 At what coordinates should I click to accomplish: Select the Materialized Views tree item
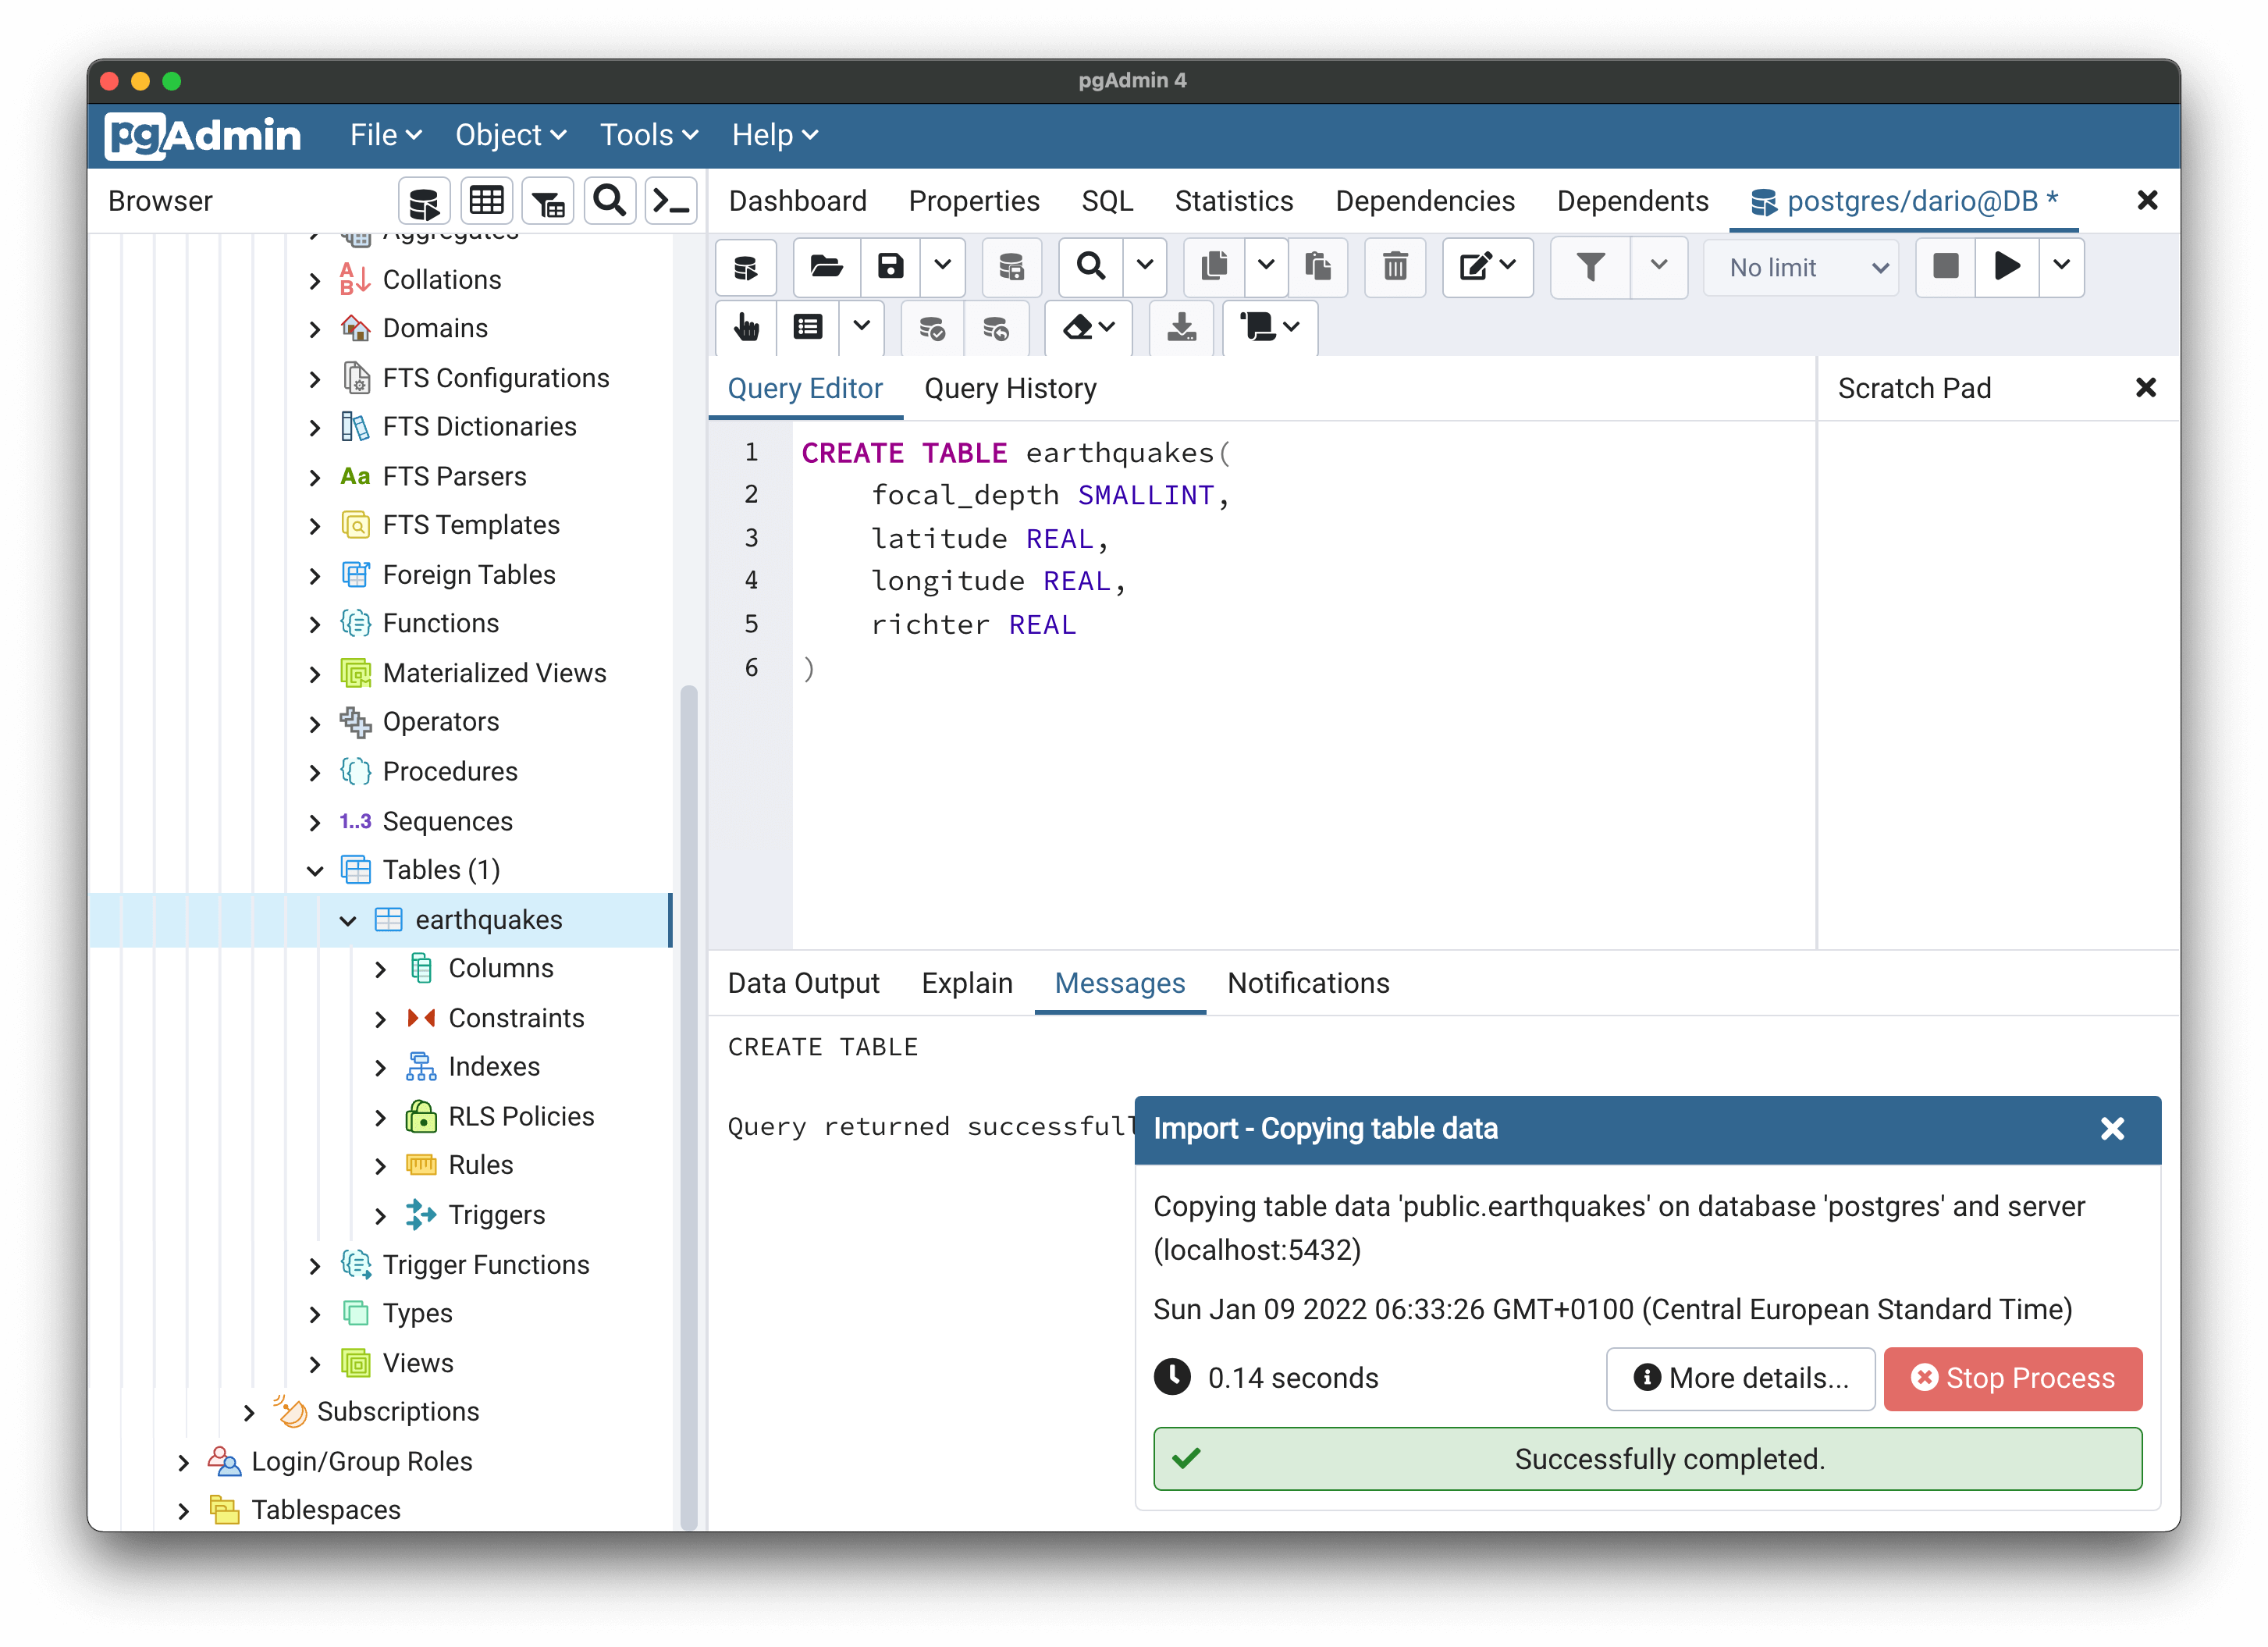pos(494,674)
